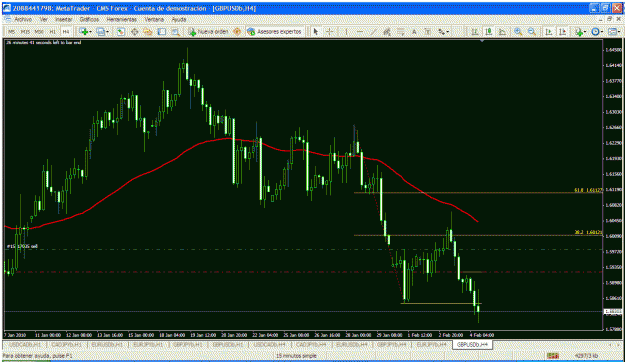Select the arrow cursor tool
The width and height of the screenshot is (625, 362).
(x=316, y=31)
